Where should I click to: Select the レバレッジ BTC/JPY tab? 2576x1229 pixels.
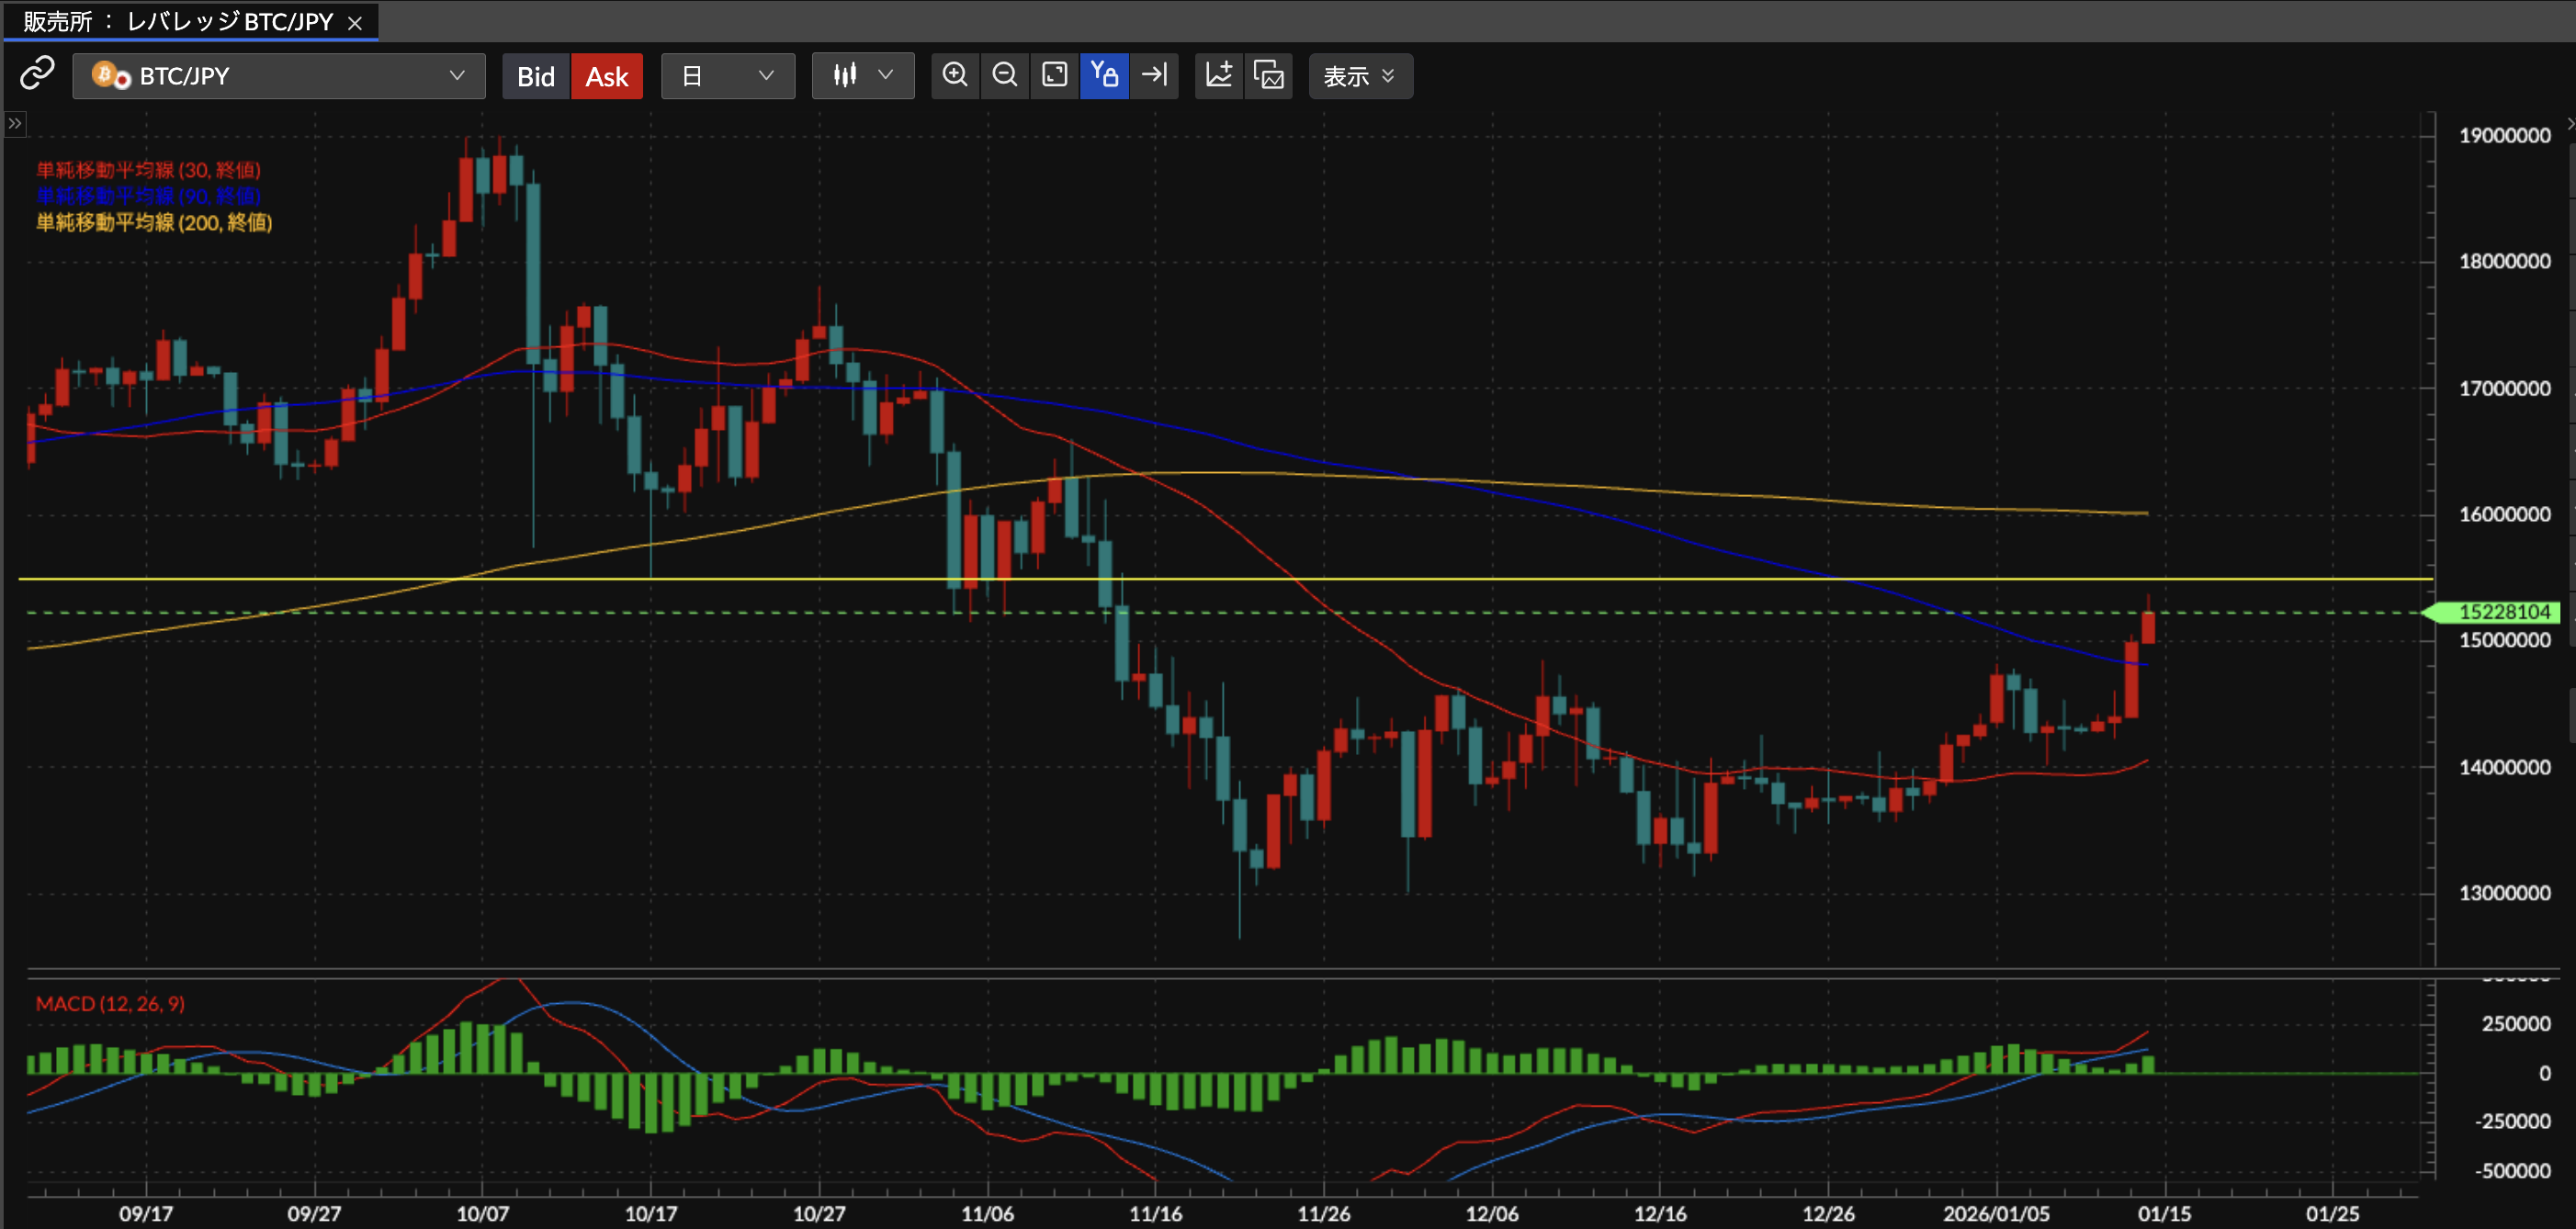pyautogui.click(x=180, y=21)
